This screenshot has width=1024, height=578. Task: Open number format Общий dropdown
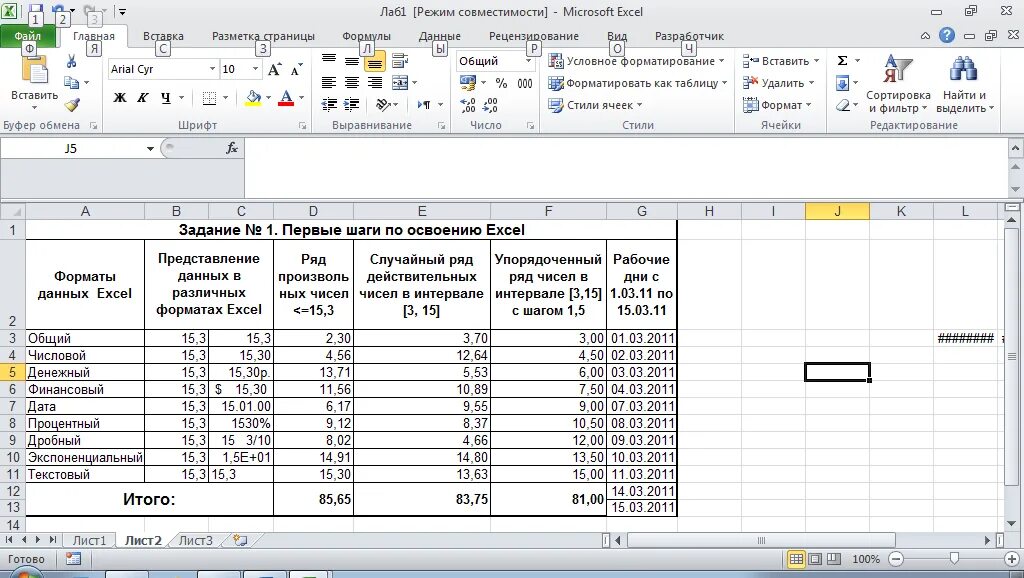coord(528,61)
